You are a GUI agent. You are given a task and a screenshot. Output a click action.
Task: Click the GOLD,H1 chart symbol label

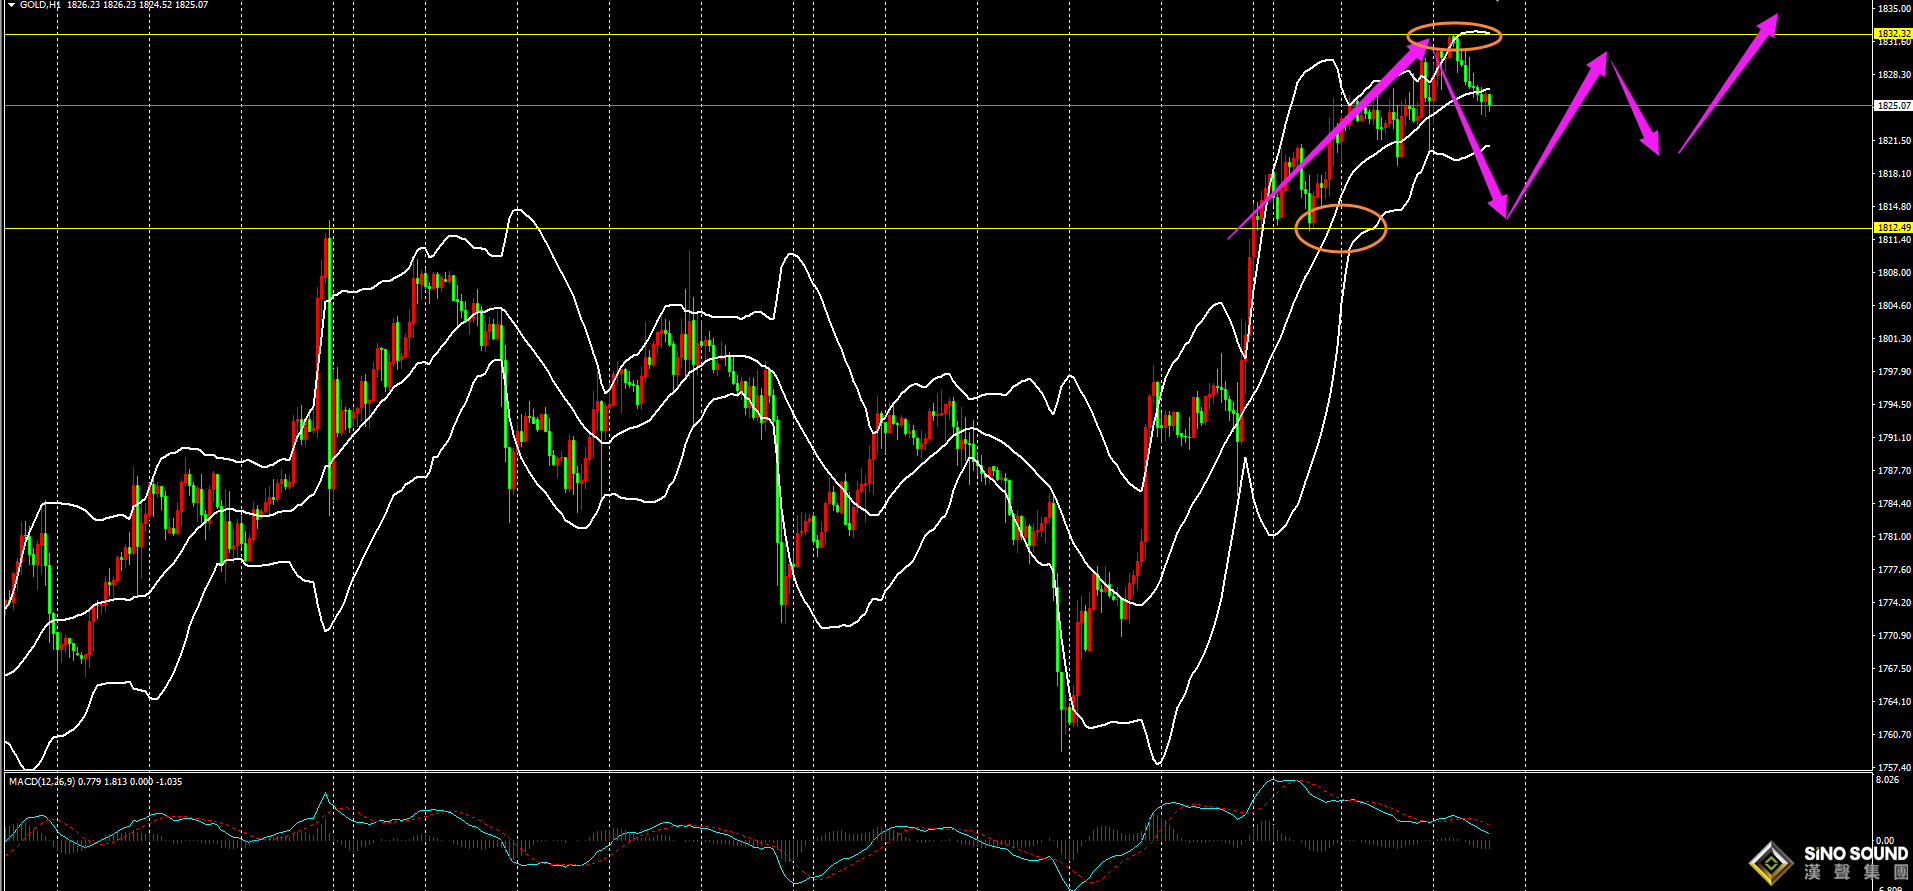[40, 5]
